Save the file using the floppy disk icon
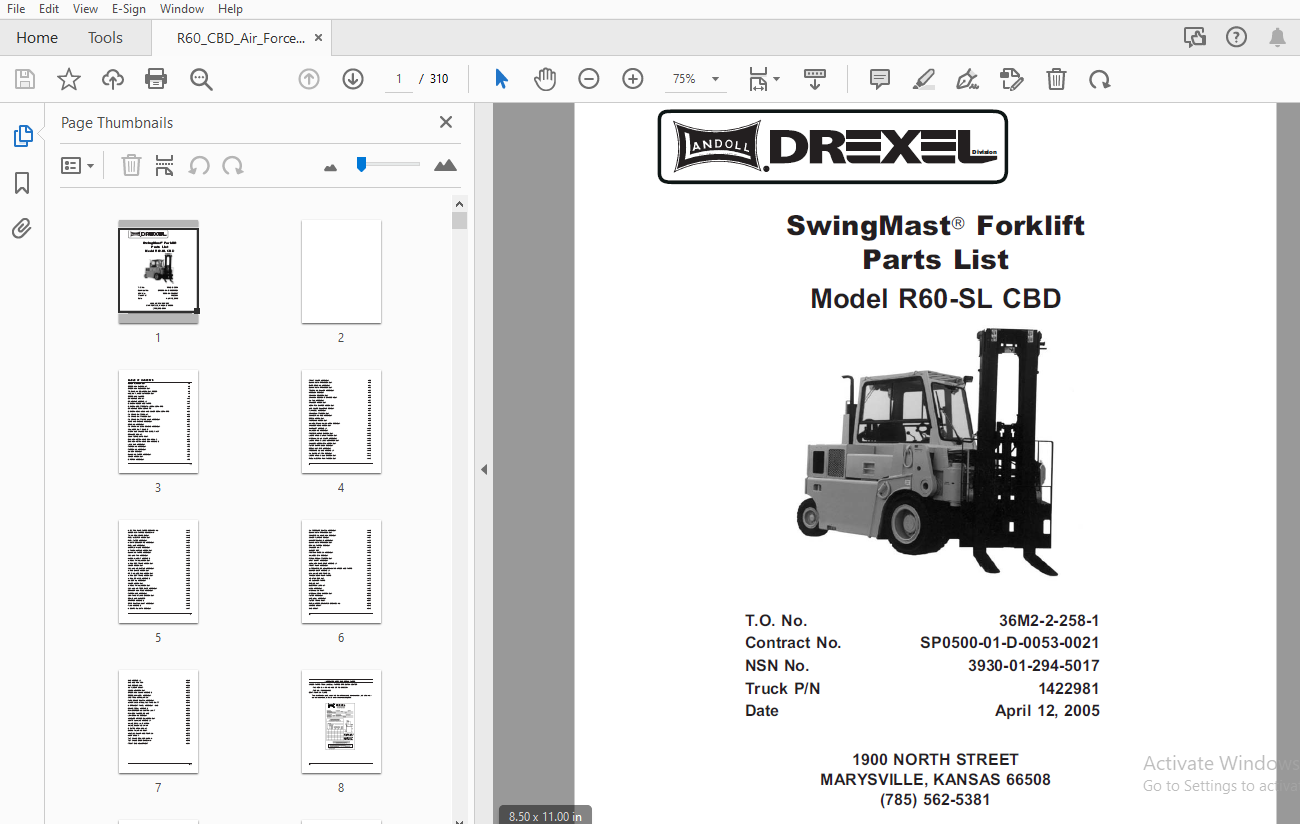1300x824 pixels. click(25, 79)
